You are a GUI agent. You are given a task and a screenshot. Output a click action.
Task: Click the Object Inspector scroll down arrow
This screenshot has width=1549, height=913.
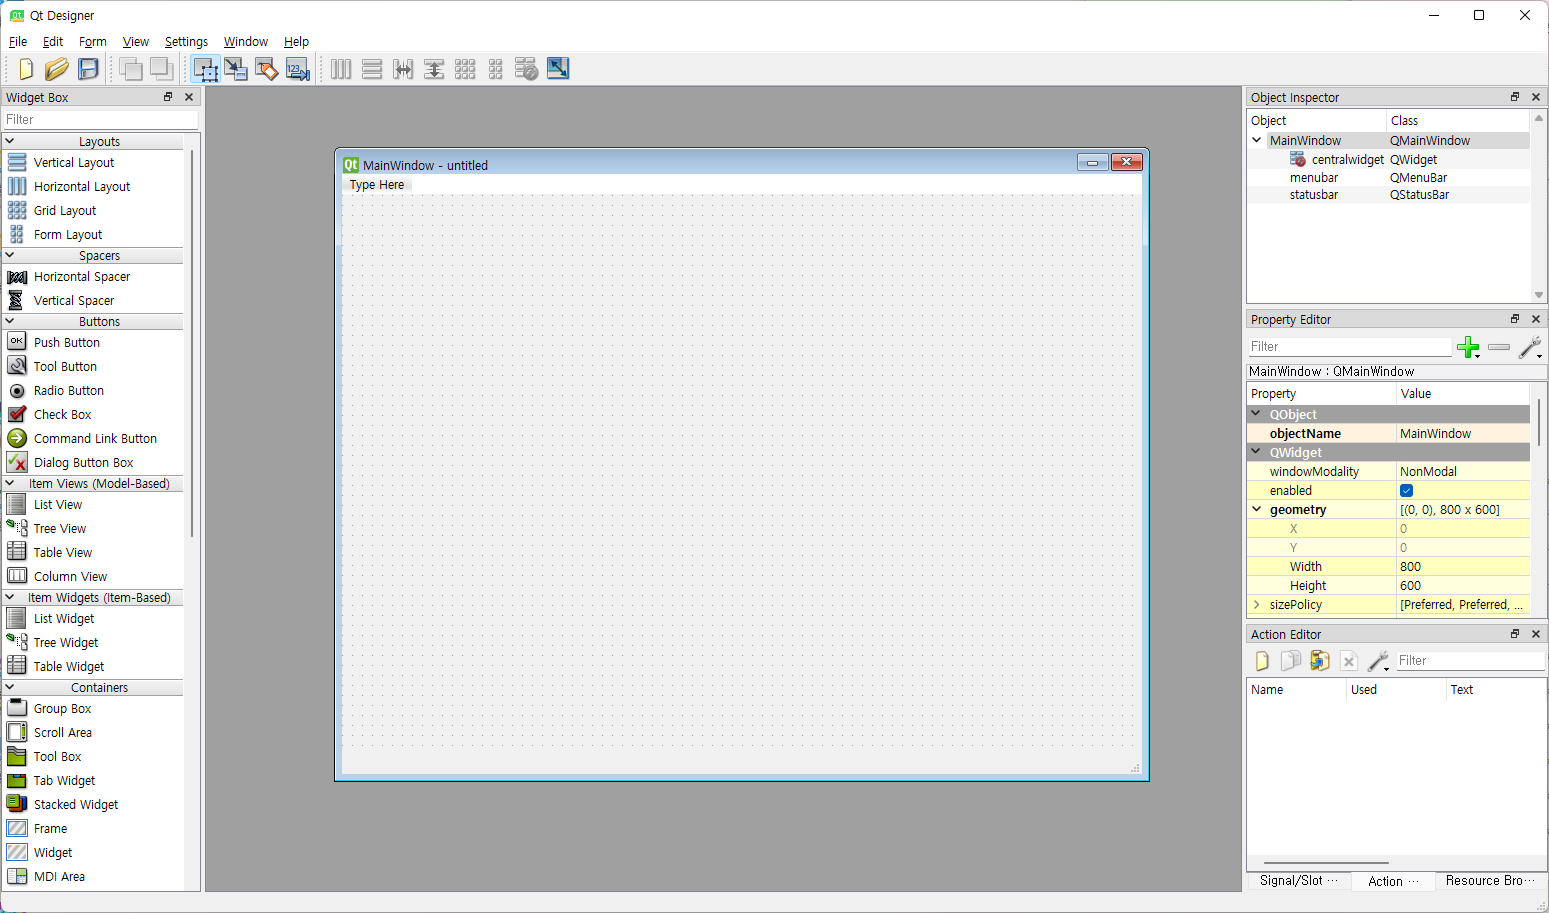tap(1539, 295)
